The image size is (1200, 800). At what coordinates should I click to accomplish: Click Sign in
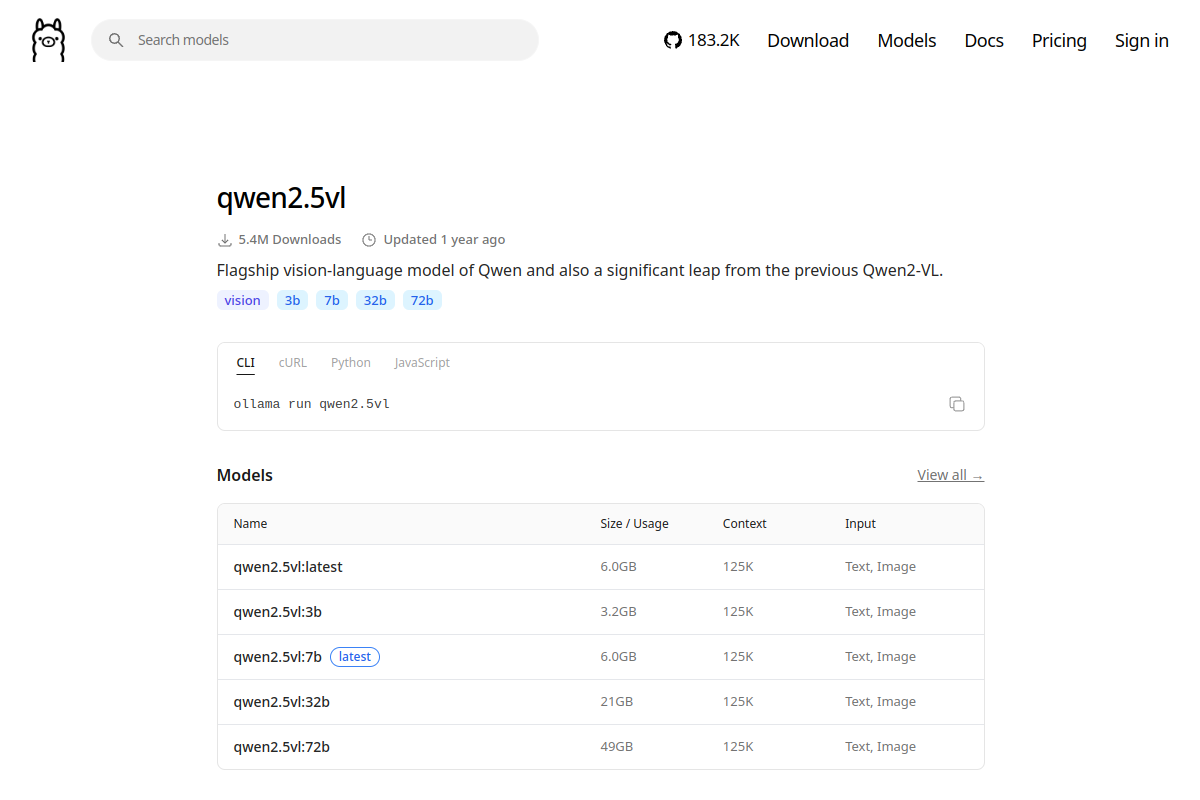tap(1142, 40)
